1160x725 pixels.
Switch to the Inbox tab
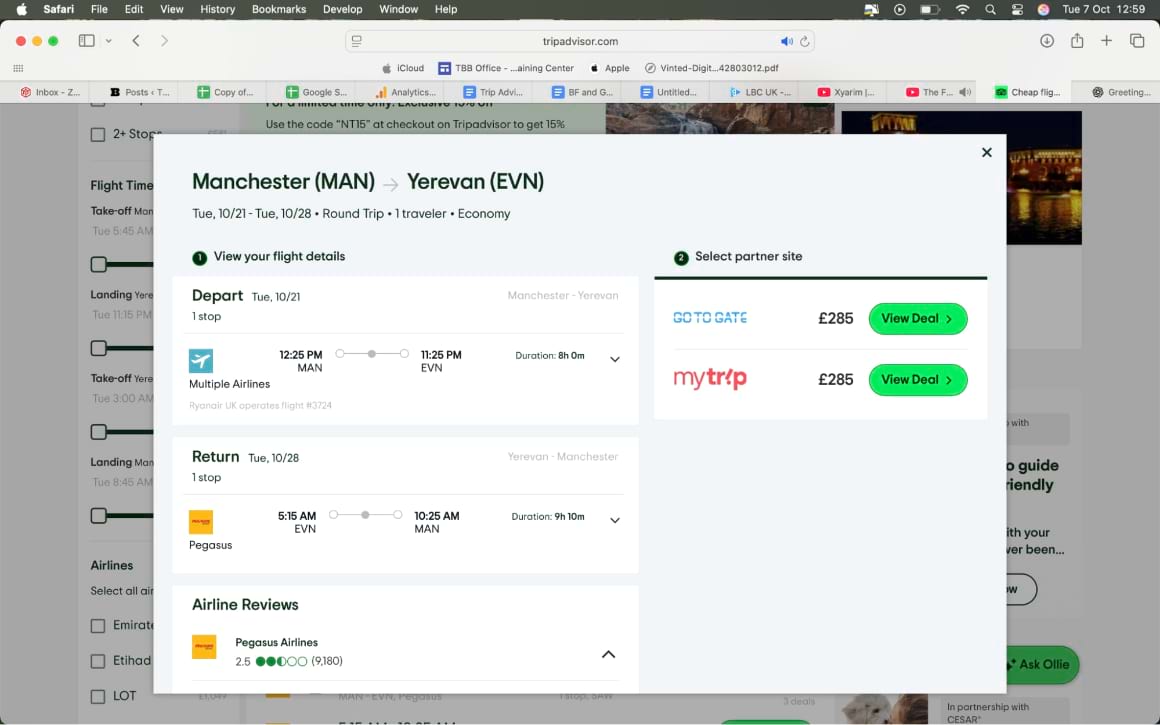[x=50, y=92]
